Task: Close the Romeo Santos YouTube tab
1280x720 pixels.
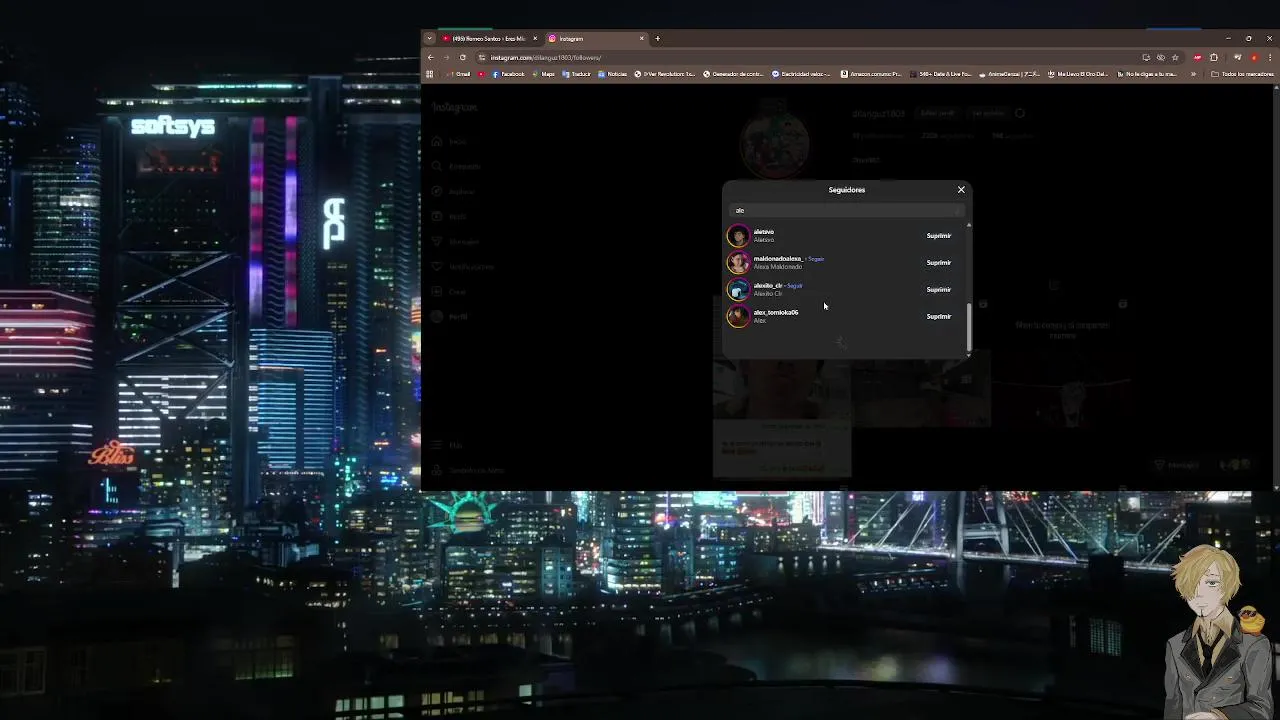Action: (x=535, y=38)
